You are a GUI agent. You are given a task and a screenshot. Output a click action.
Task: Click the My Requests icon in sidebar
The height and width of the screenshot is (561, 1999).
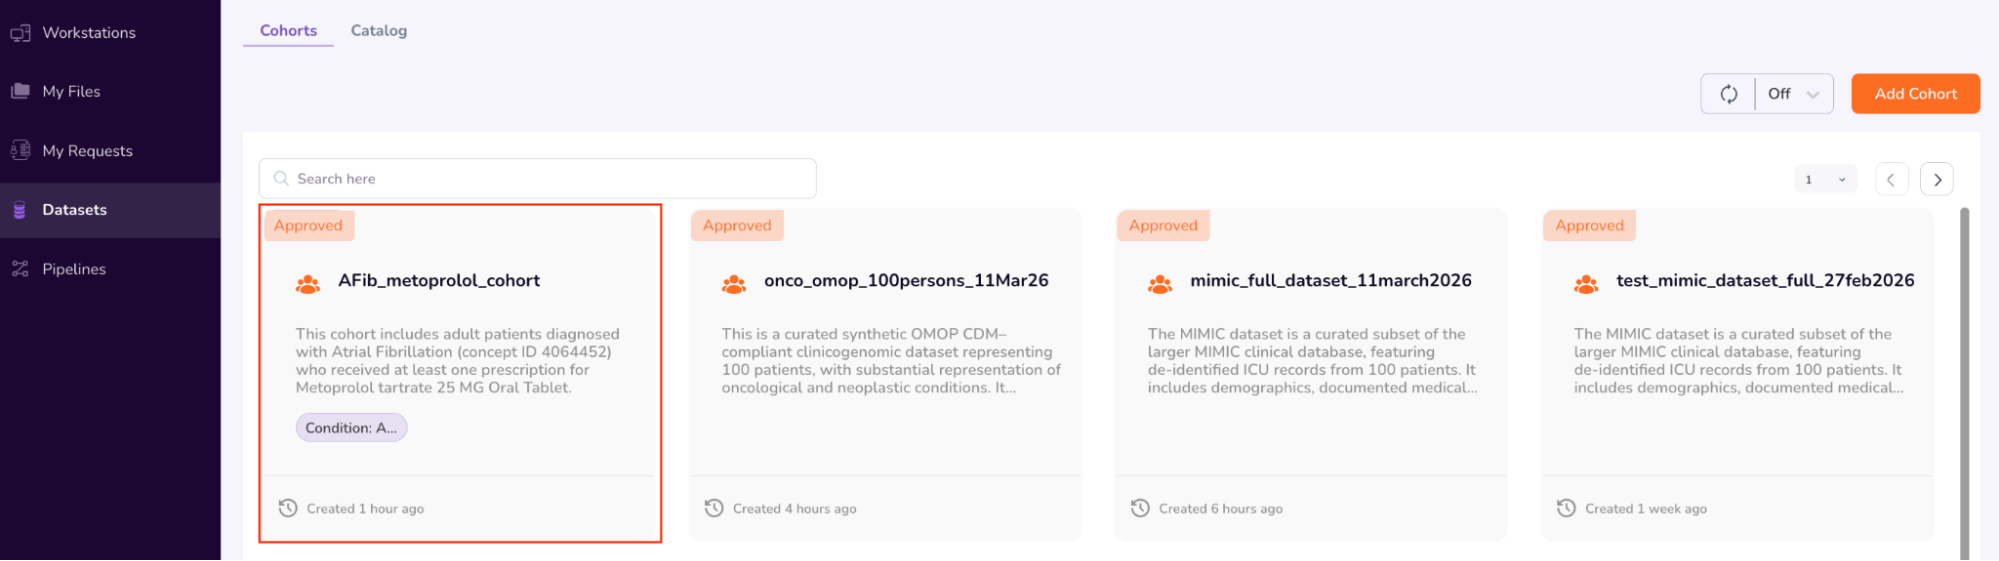coord(20,150)
